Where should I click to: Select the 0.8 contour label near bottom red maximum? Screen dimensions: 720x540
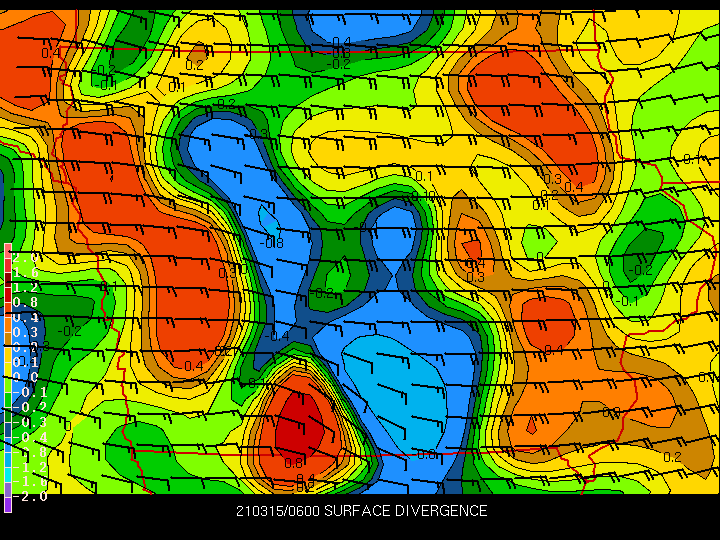pyautogui.click(x=293, y=463)
